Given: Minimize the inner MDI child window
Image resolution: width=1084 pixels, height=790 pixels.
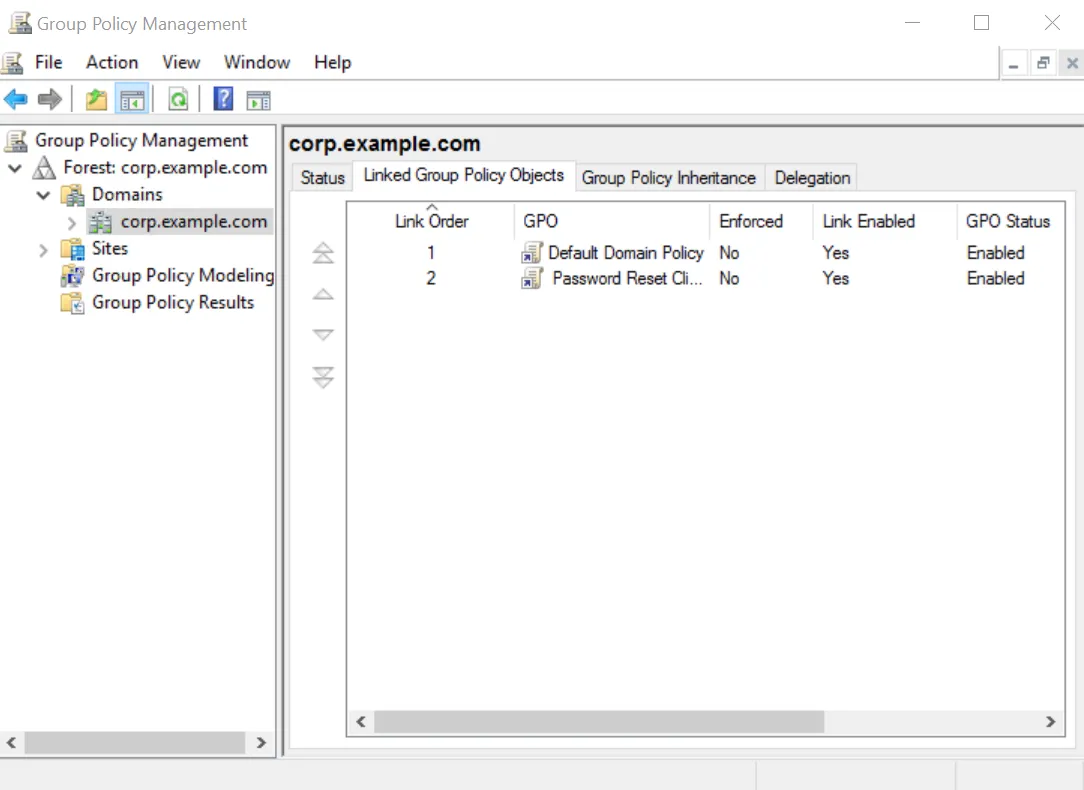Looking at the screenshot, I should click(x=1013, y=64).
